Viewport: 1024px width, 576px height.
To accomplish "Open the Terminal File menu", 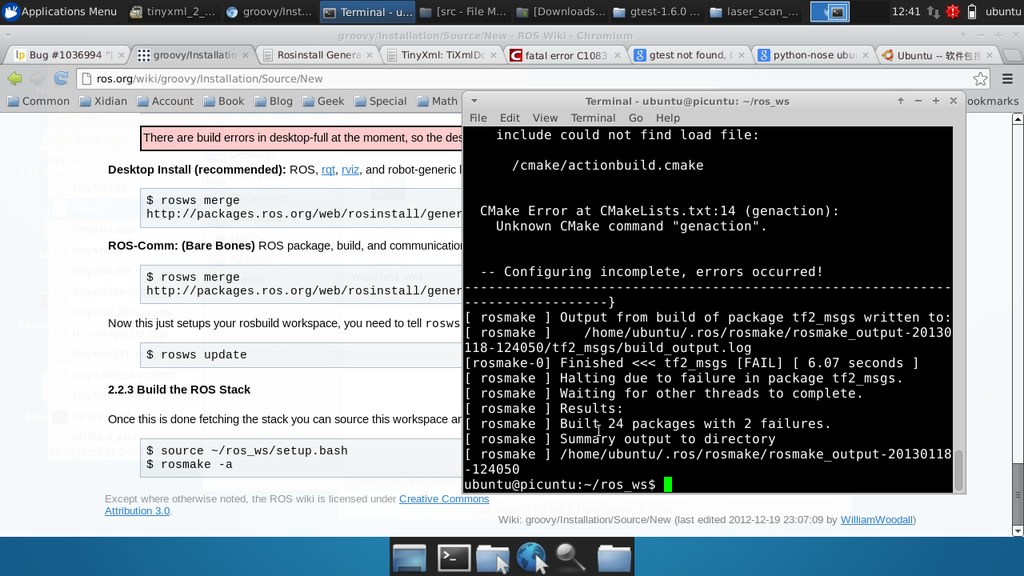I will pyautogui.click(x=478, y=118).
